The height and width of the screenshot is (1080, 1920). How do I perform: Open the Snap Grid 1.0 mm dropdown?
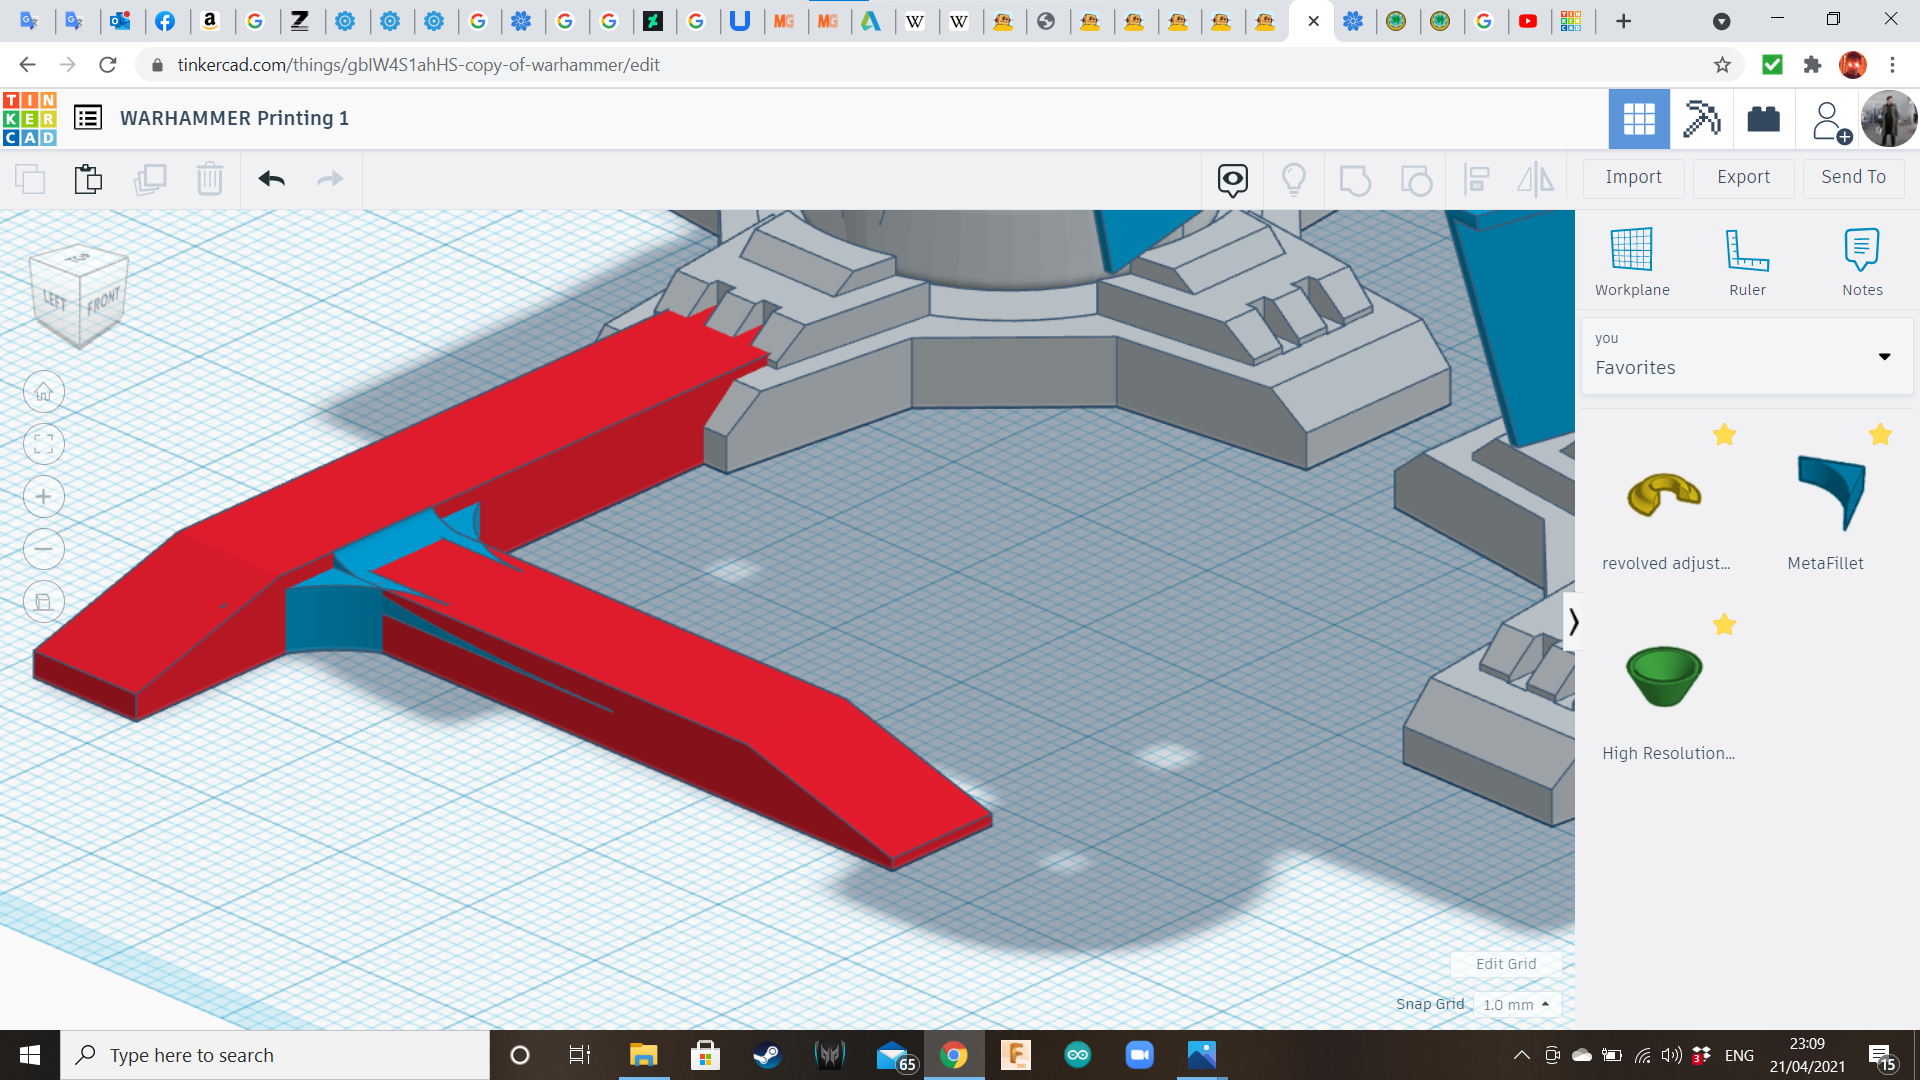pyautogui.click(x=1516, y=1004)
